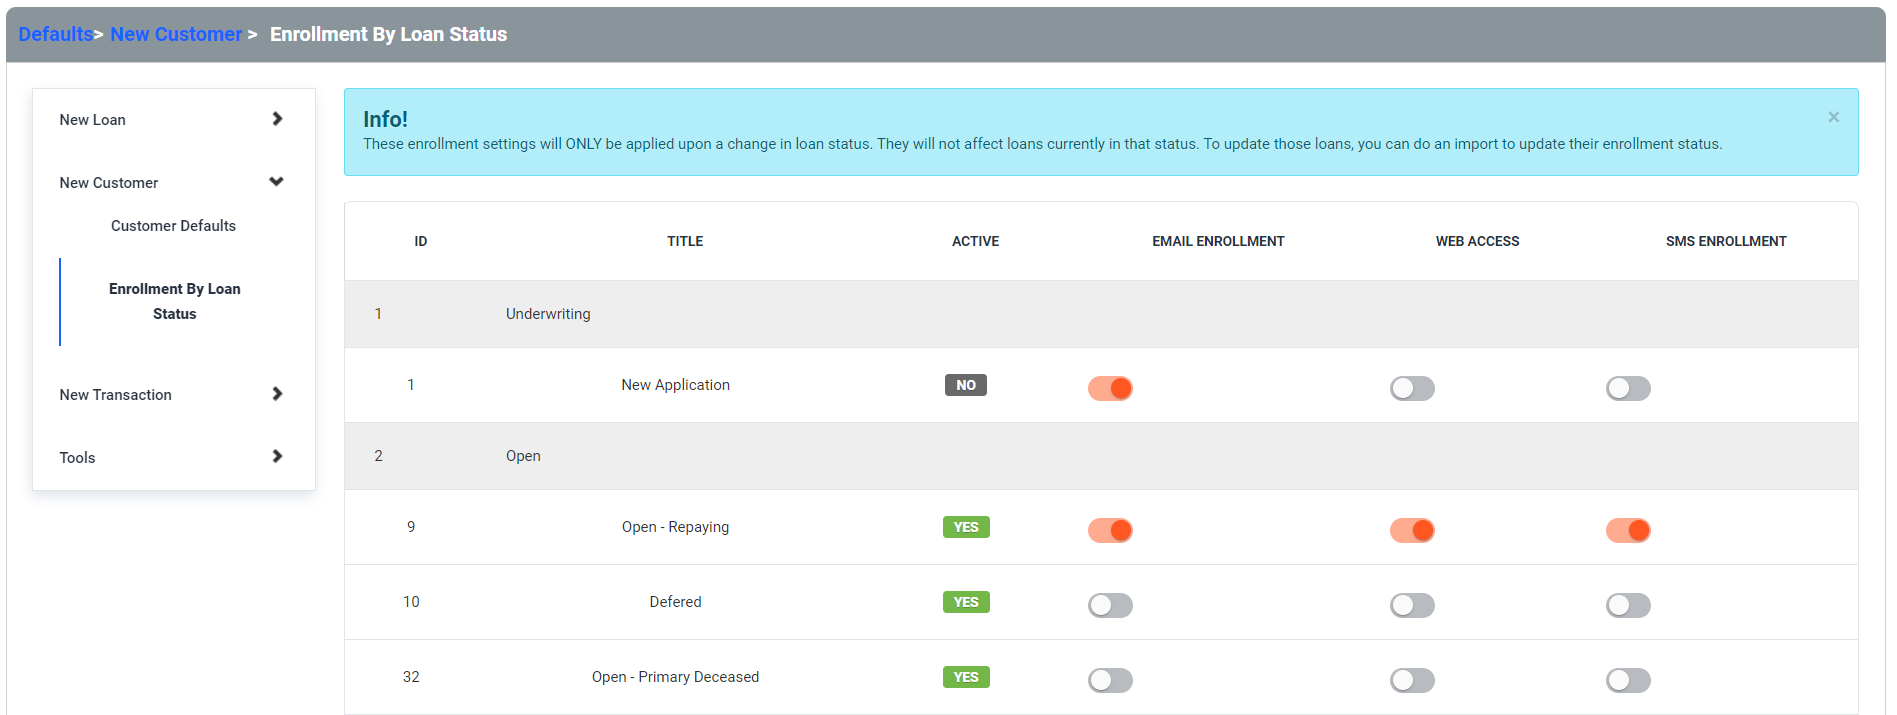Click the EMAIL ENROLLMENT column header

click(x=1218, y=241)
